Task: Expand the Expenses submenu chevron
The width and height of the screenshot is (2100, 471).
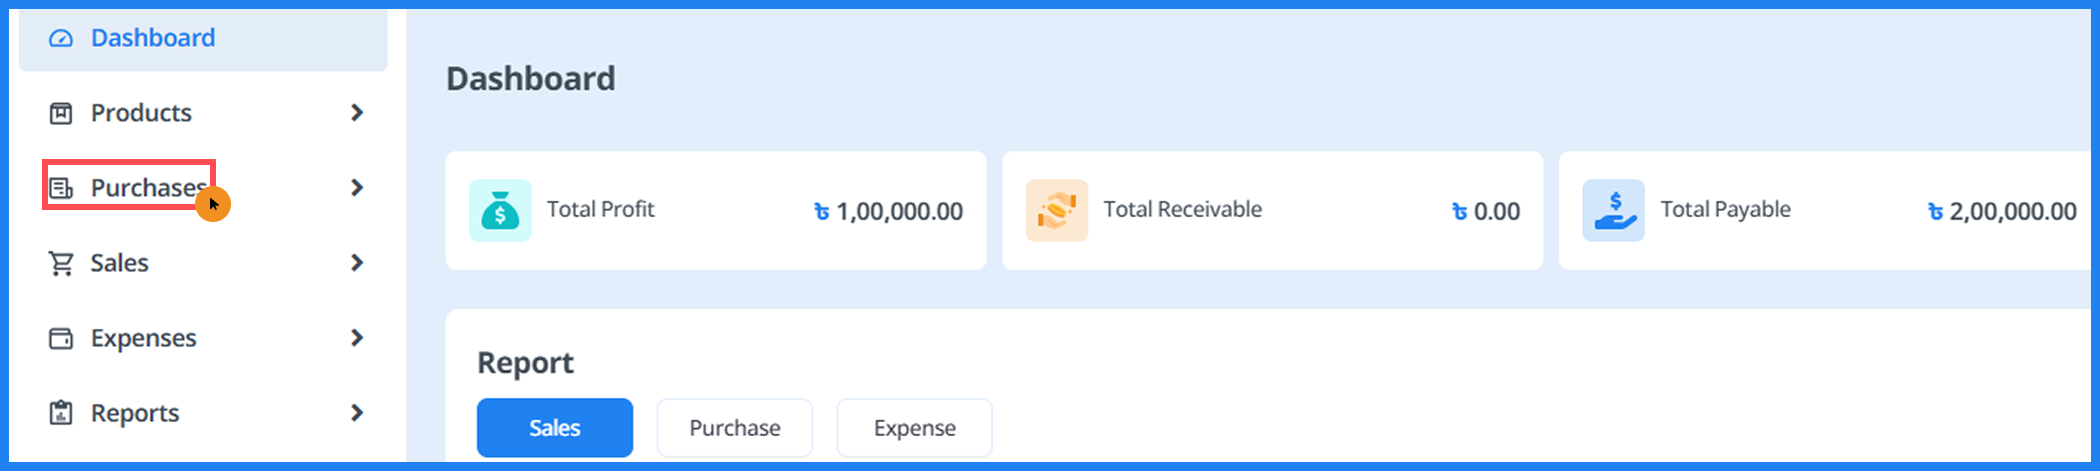Action: (x=357, y=338)
